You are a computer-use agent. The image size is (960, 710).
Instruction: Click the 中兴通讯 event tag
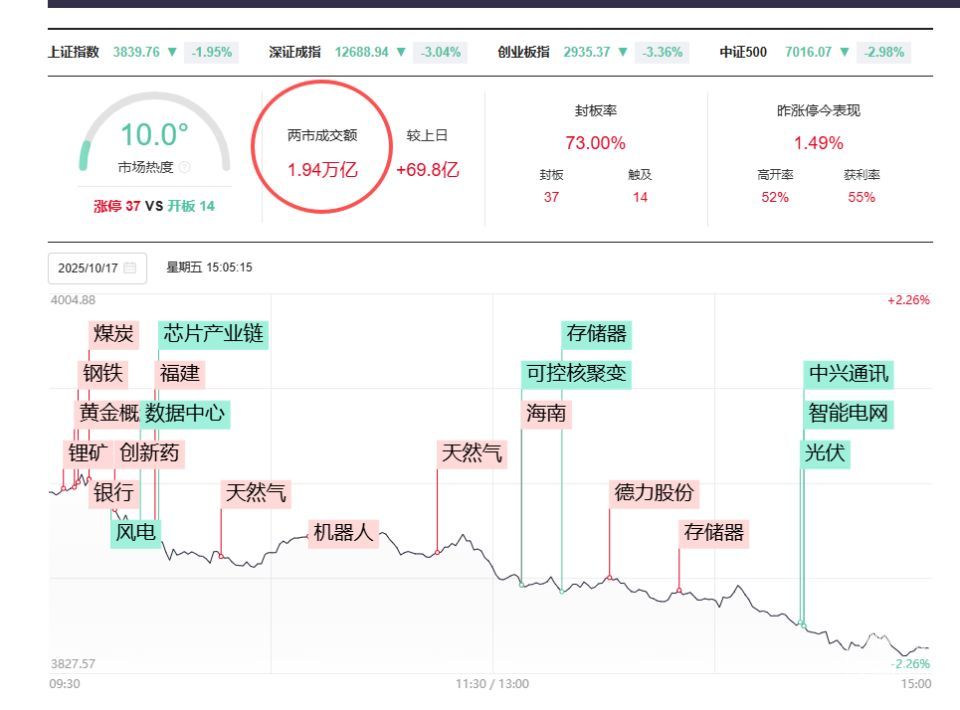point(848,374)
